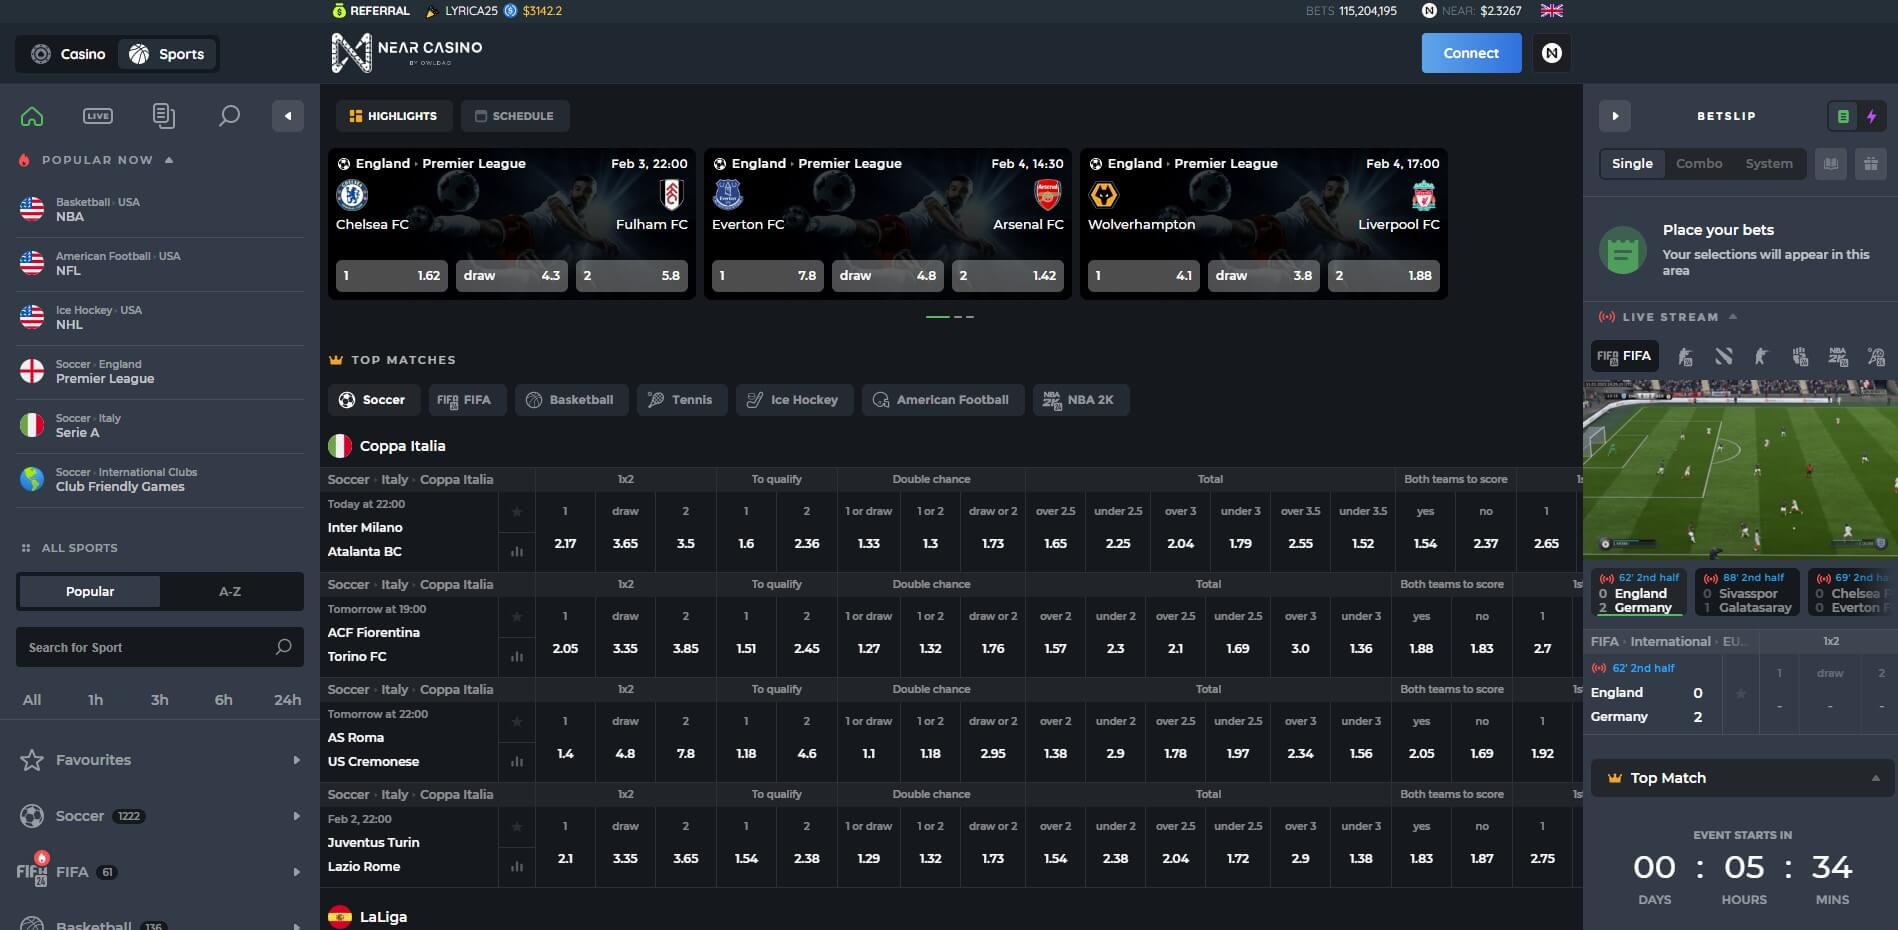The width and height of the screenshot is (1898, 930).
Task: Click the Near Casino logo
Action: (406, 52)
